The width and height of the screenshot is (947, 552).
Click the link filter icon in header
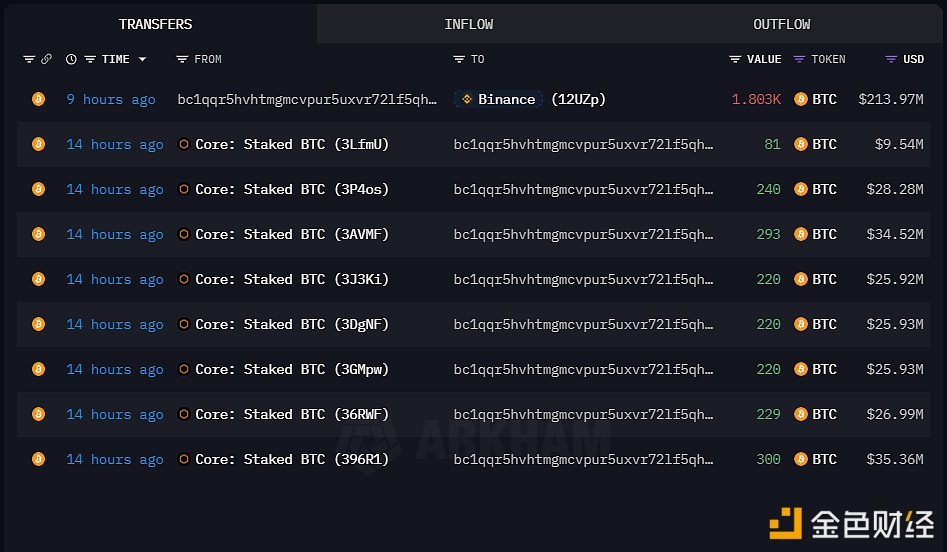click(46, 59)
